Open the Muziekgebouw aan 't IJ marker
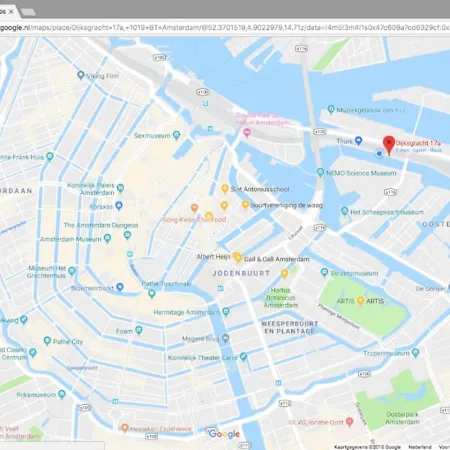This screenshot has height=450, width=450. tap(331, 109)
